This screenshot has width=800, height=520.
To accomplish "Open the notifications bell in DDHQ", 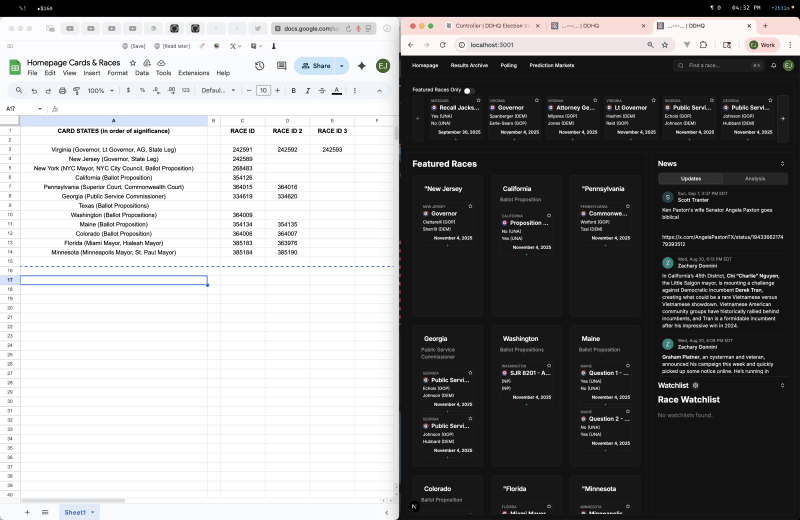I will tap(773, 65).
